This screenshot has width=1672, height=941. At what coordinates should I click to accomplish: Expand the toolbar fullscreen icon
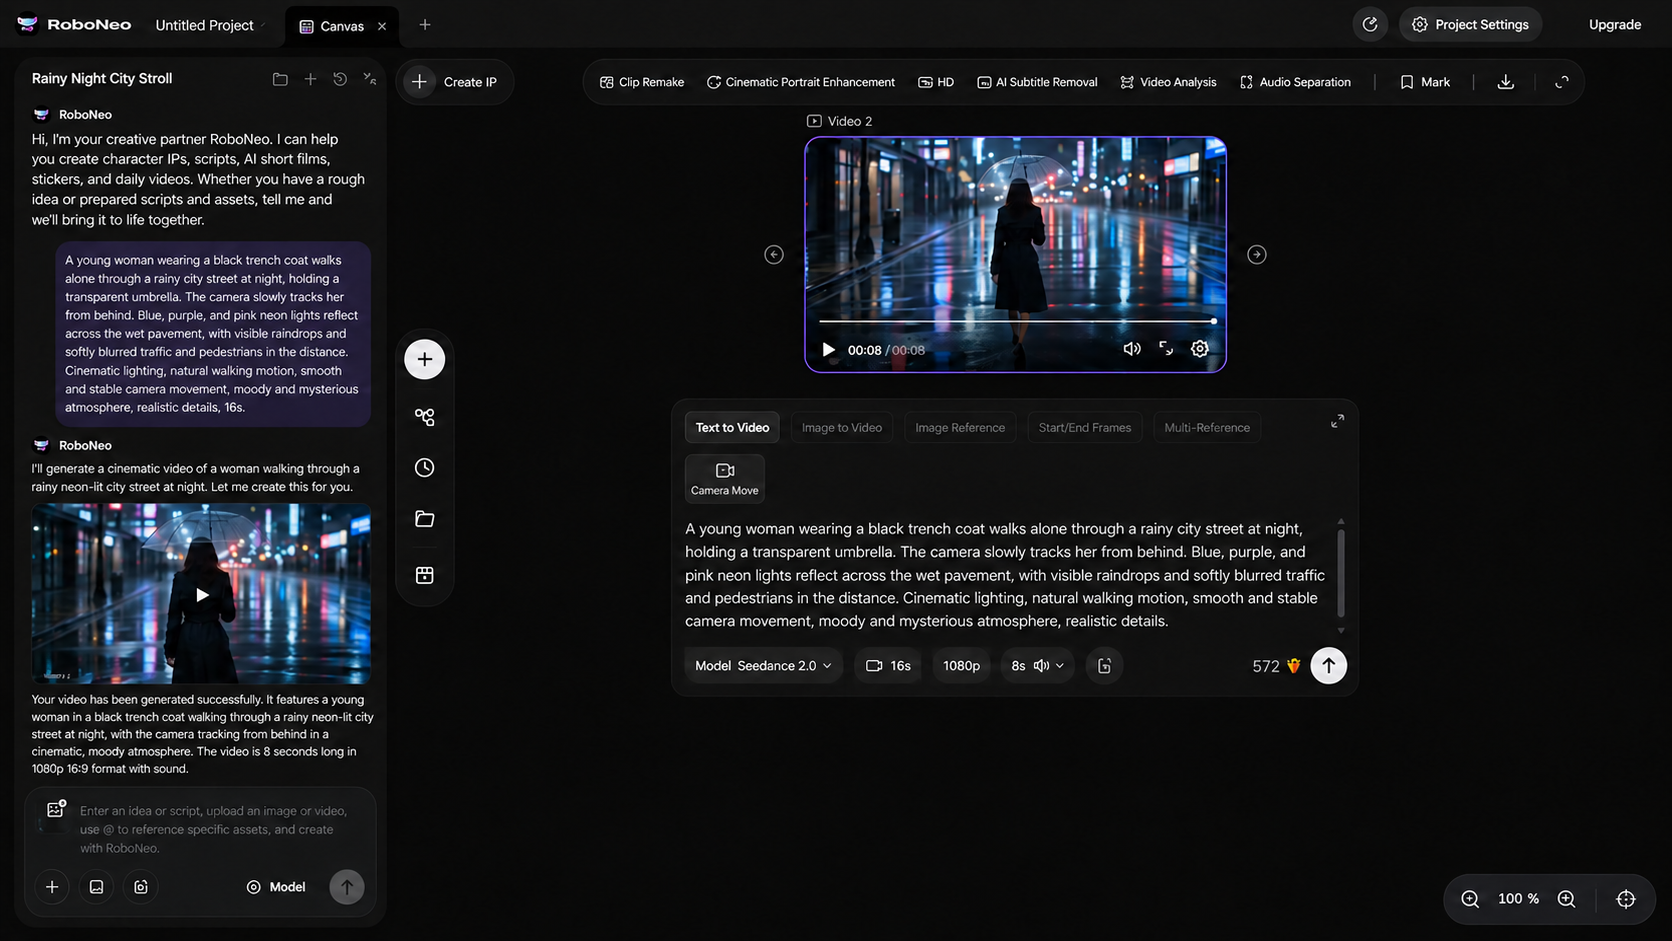(x=1562, y=82)
